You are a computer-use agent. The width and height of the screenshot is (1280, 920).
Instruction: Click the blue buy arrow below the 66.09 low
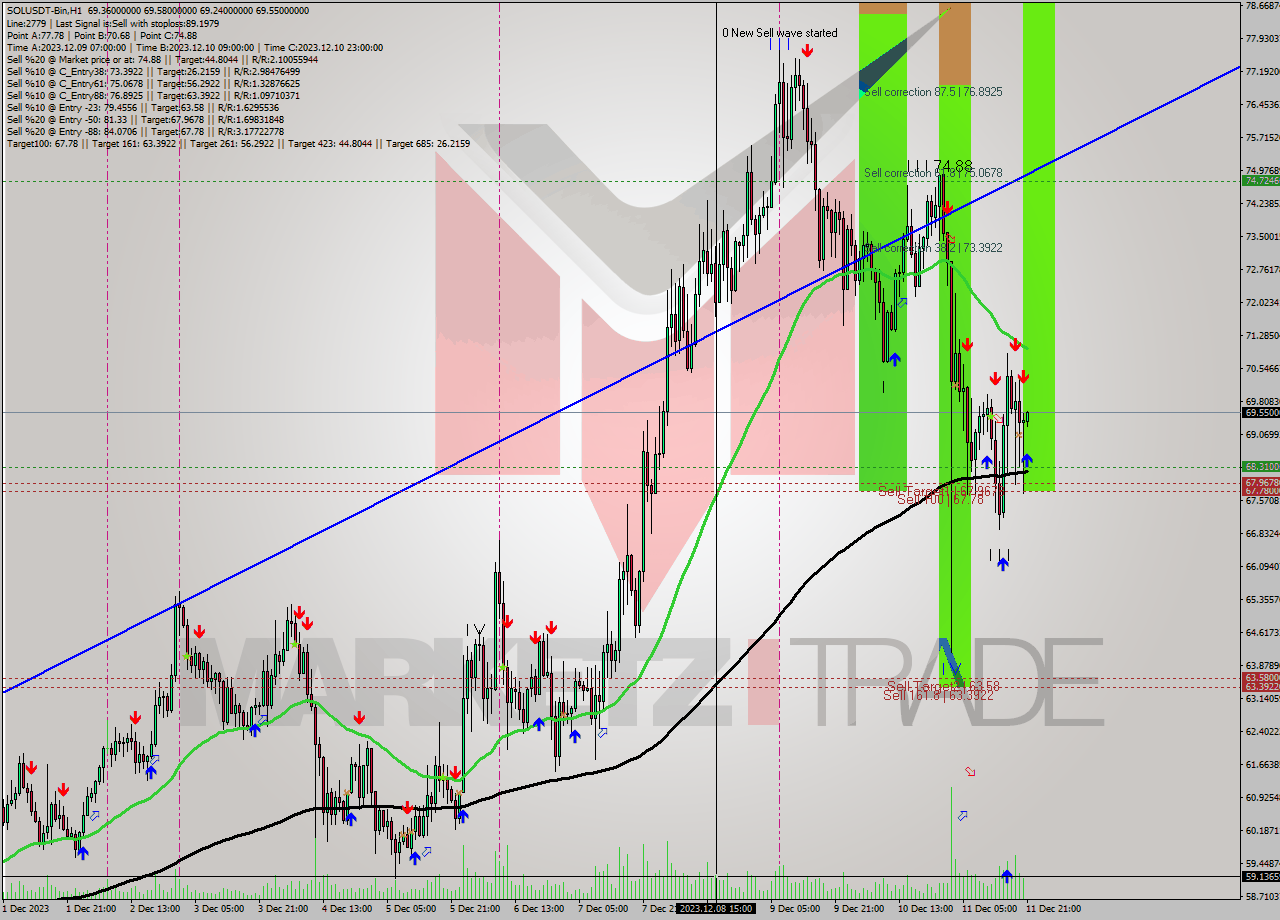pyautogui.click(x=1003, y=564)
